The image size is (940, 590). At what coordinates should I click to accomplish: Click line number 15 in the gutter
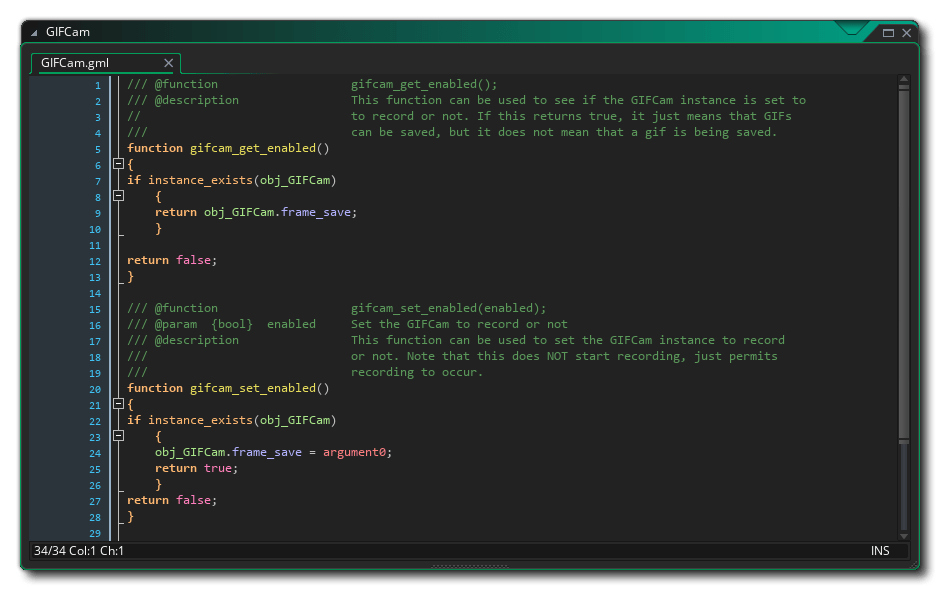coord(95,308)
